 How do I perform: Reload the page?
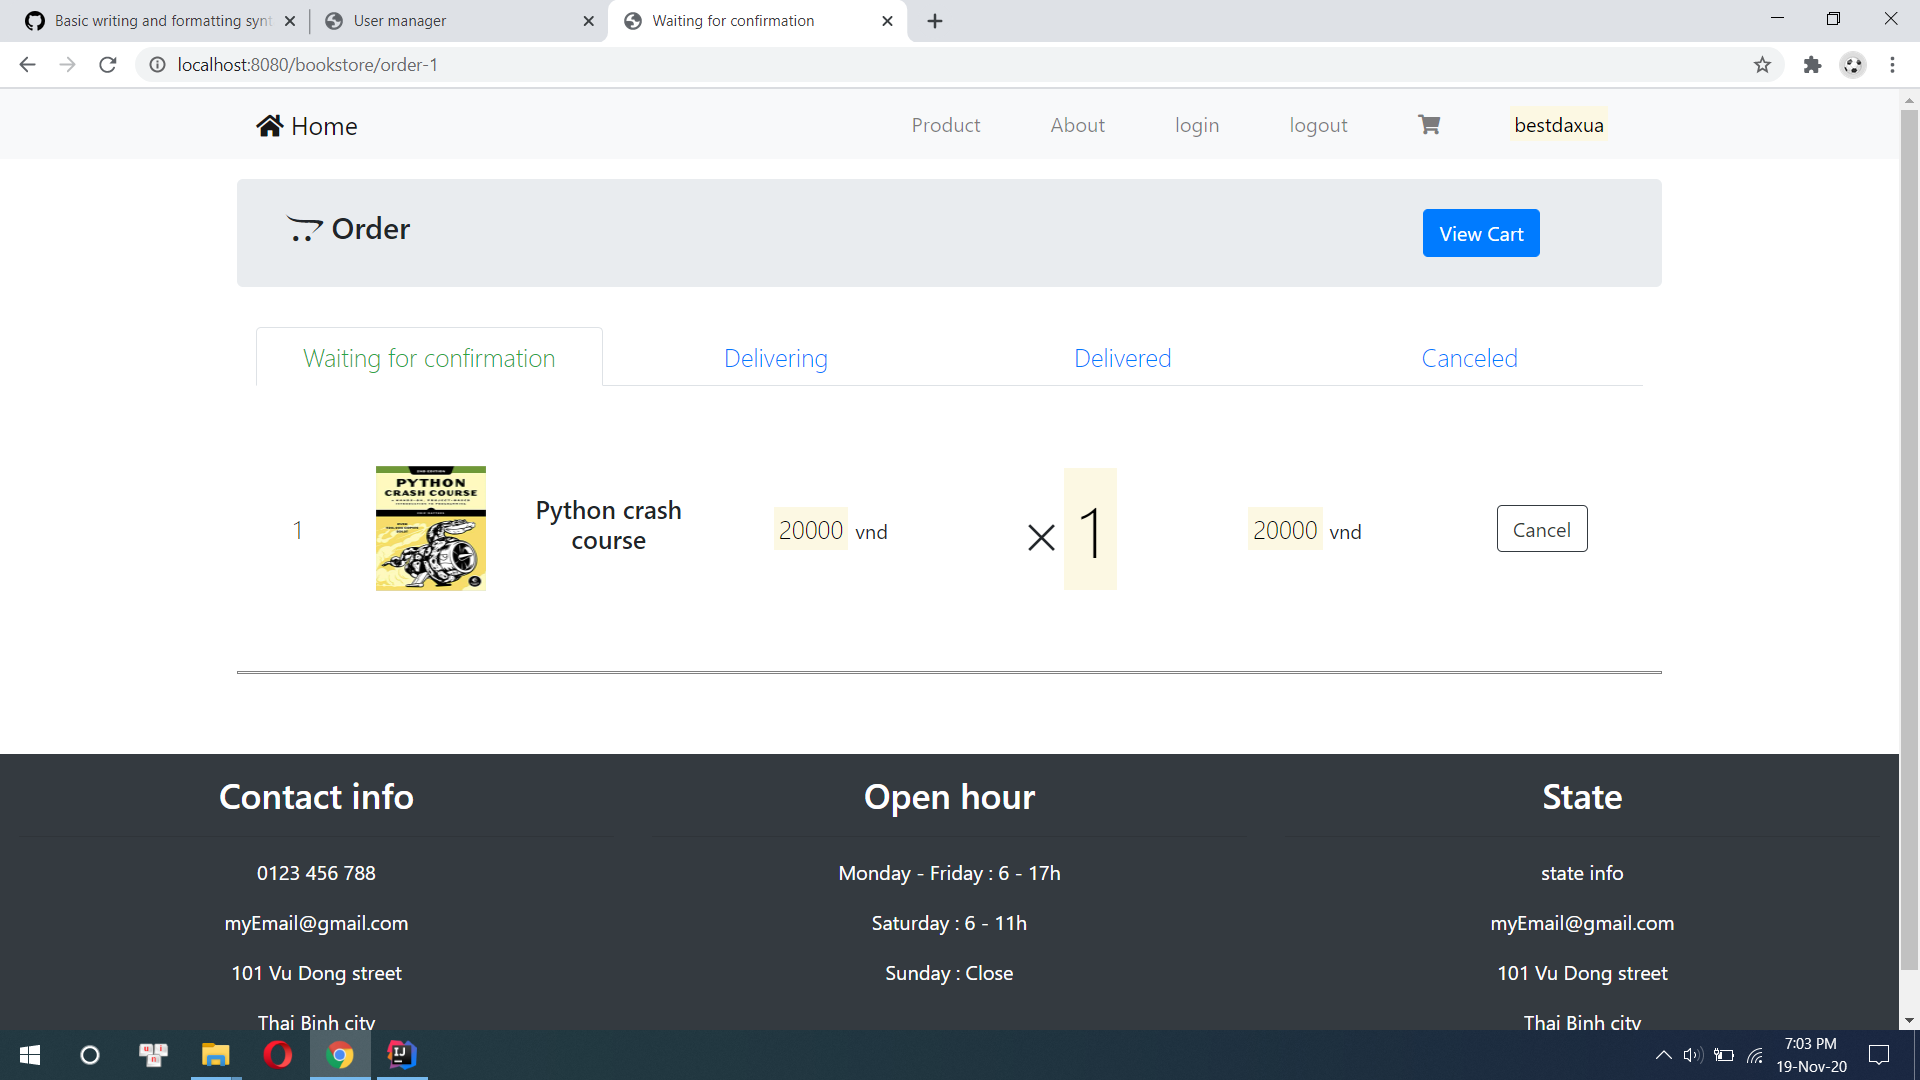click(x=108, y=65)
